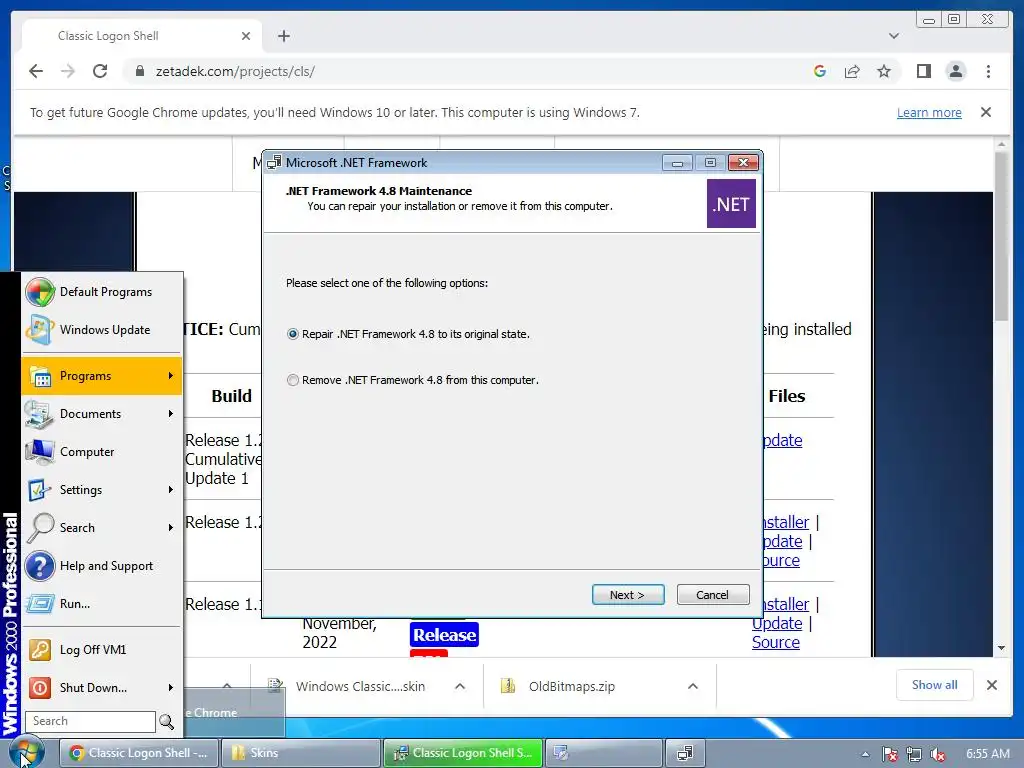This screenshot has height=768, width=1024.
Task: Expand Settings submenu in Start menu
Action: click(102, 489)
